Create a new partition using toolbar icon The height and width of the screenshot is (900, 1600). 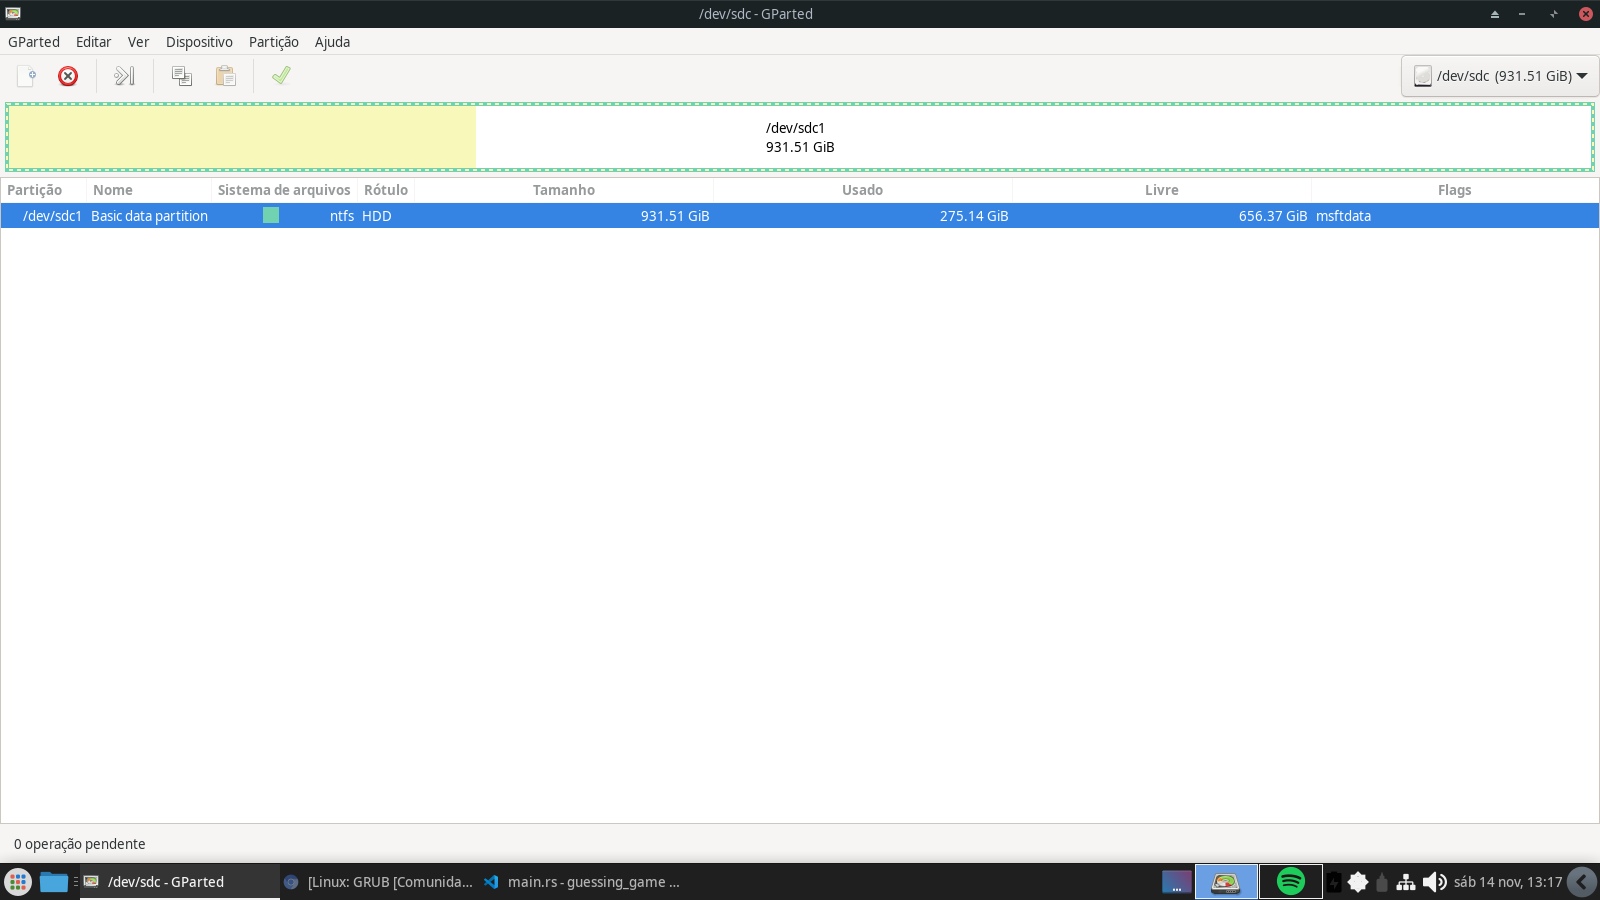pyautogui.click(x=27, y=76)
